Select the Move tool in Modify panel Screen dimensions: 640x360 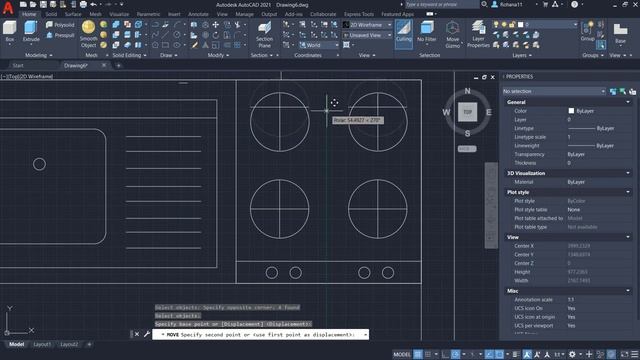[x=216, y=25]
